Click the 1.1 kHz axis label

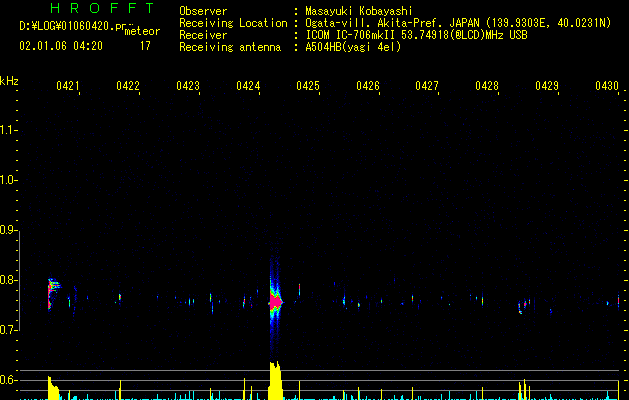8,130
